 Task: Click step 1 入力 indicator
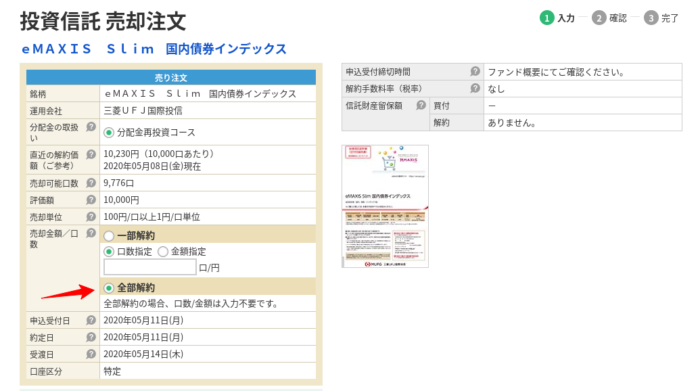[x=557, y=18]
